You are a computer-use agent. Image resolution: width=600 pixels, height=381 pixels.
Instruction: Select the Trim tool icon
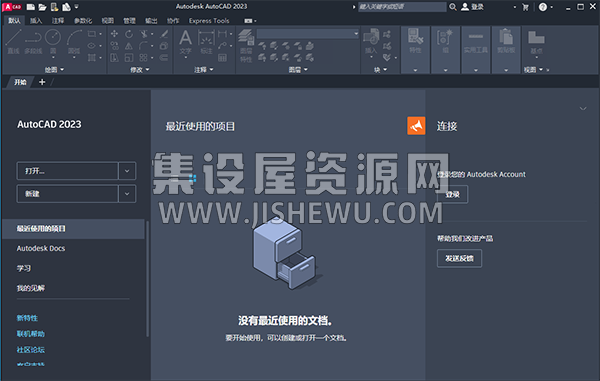(x=144, y=34)
